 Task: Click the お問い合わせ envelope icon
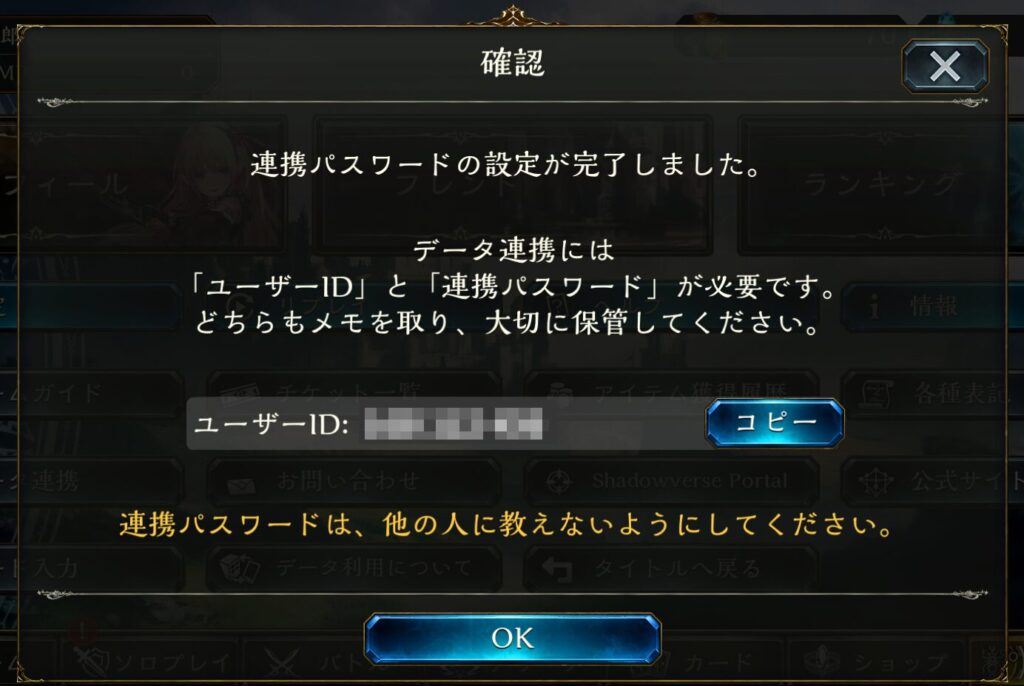(x=241, y=485)
